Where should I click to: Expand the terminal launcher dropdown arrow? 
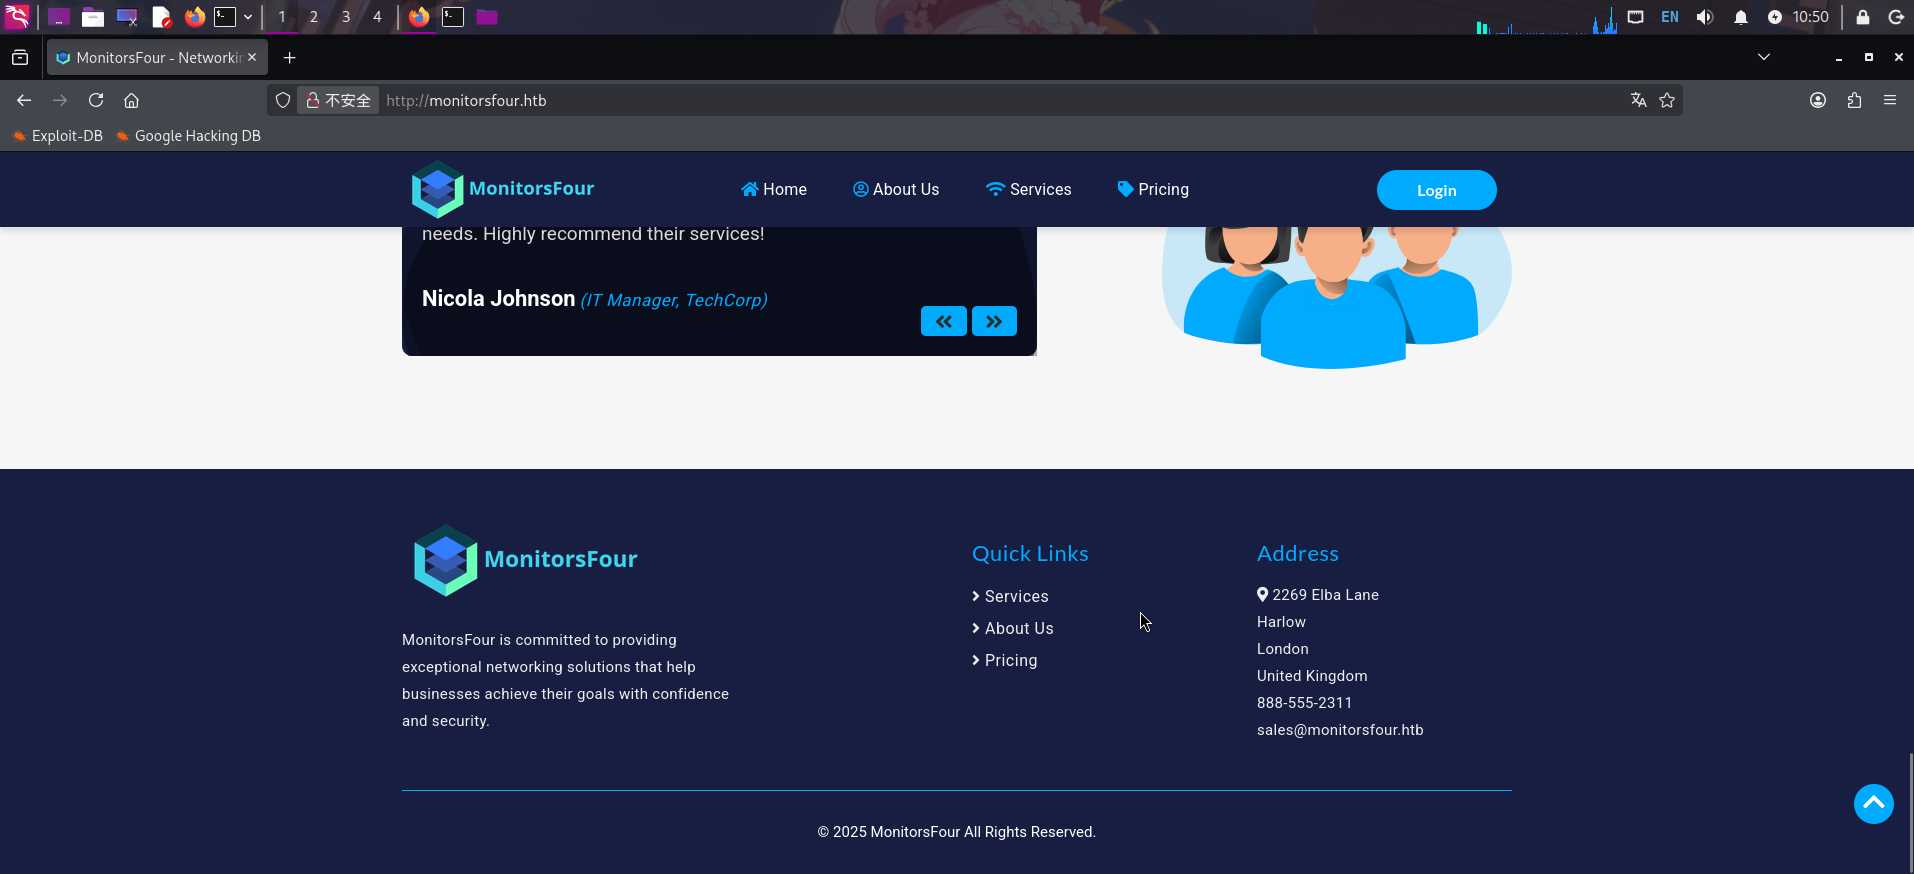pyautogui.click(x=248, y=17)
